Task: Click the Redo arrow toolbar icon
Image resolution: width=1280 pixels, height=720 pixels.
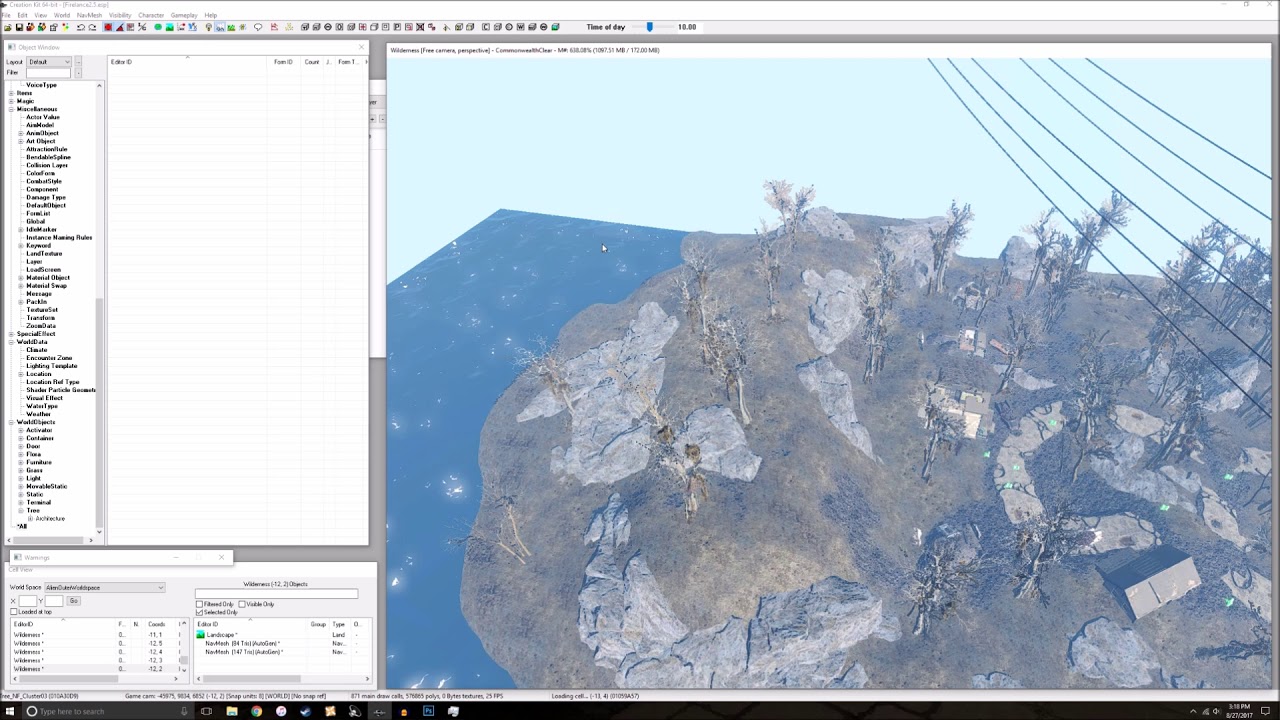Action: point(92,27)
